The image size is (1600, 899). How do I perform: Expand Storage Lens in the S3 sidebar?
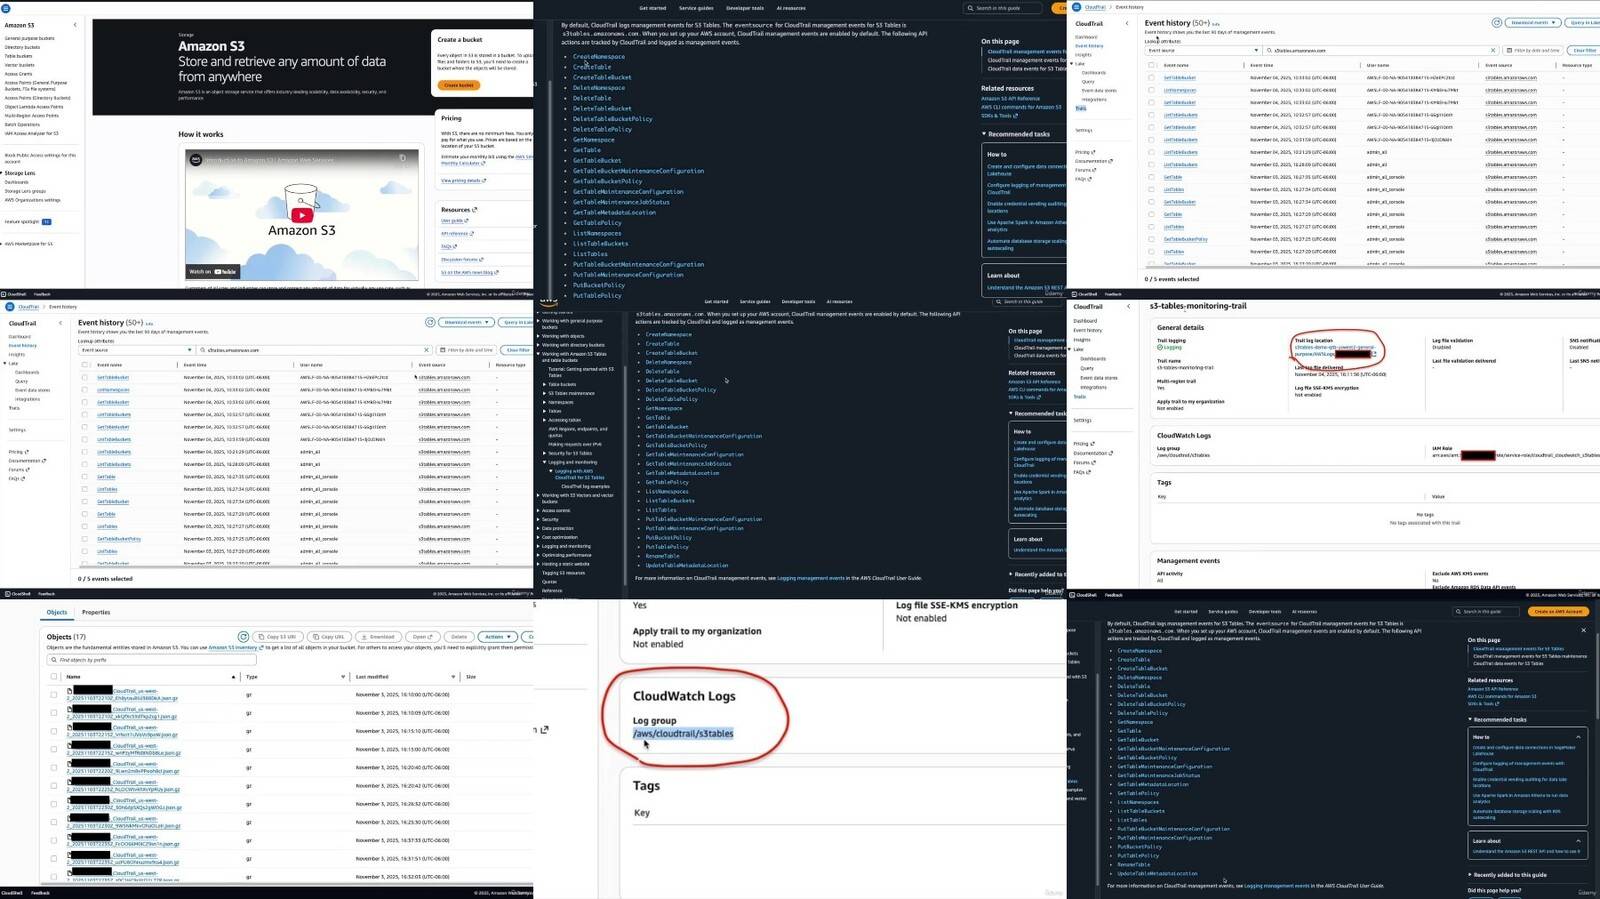pyautogui.click(x=3, y=173)
